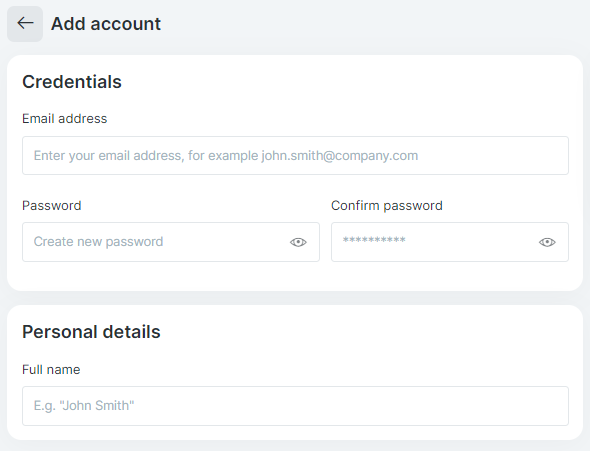Click the Confirm password label
The image size is (590, 451).
pos(386,206)
